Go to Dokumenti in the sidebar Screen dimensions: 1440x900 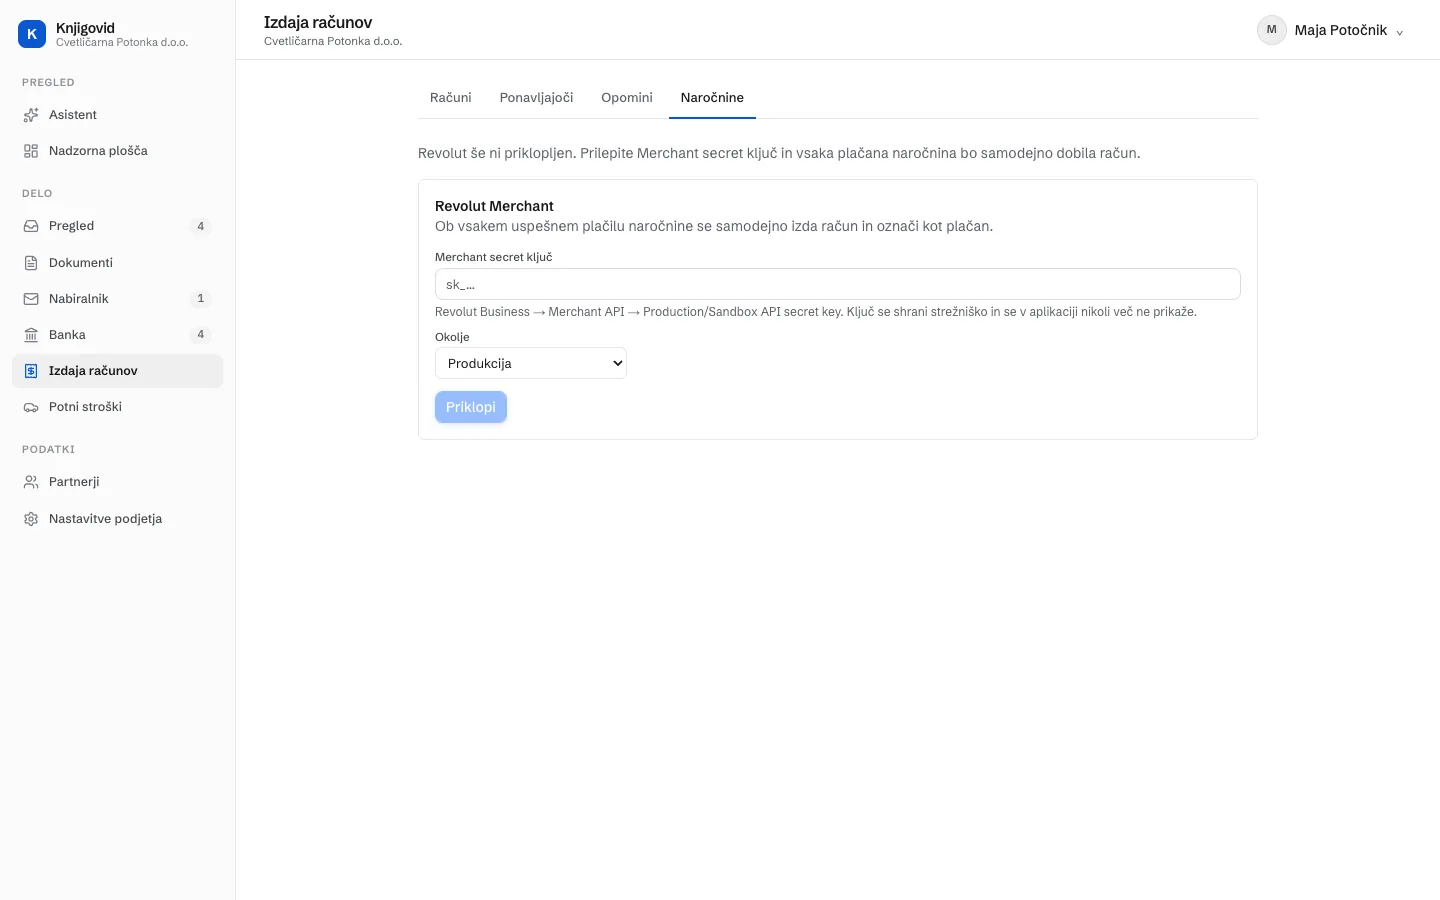117,263
